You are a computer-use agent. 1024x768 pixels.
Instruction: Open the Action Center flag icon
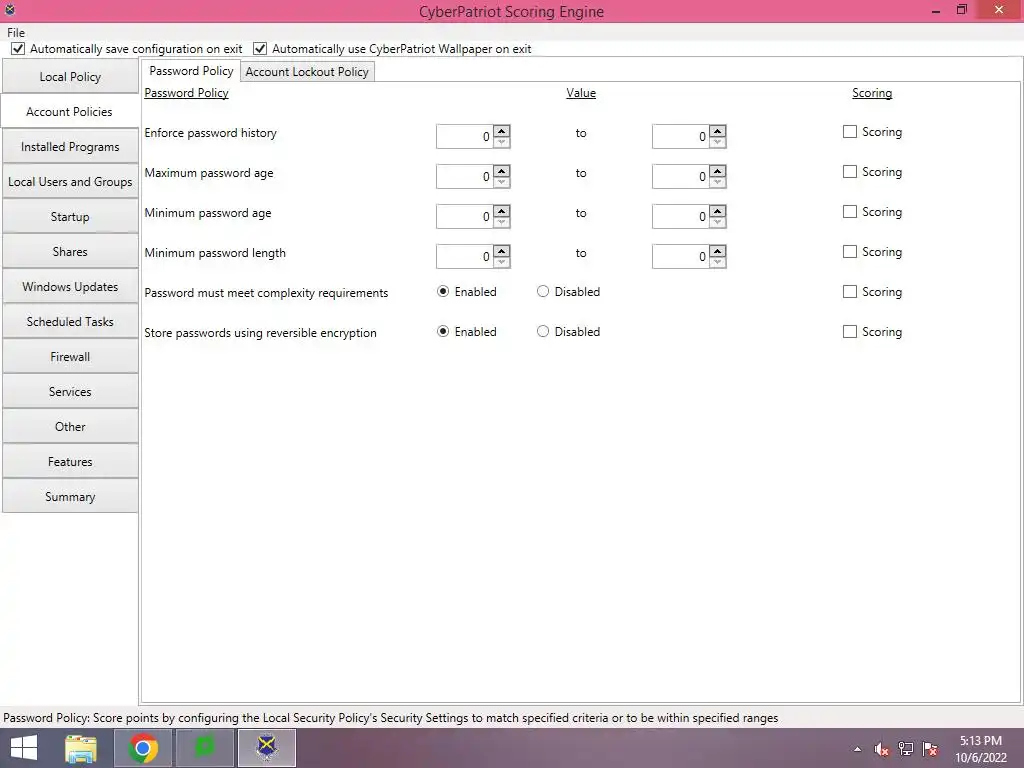coord(930,749)
